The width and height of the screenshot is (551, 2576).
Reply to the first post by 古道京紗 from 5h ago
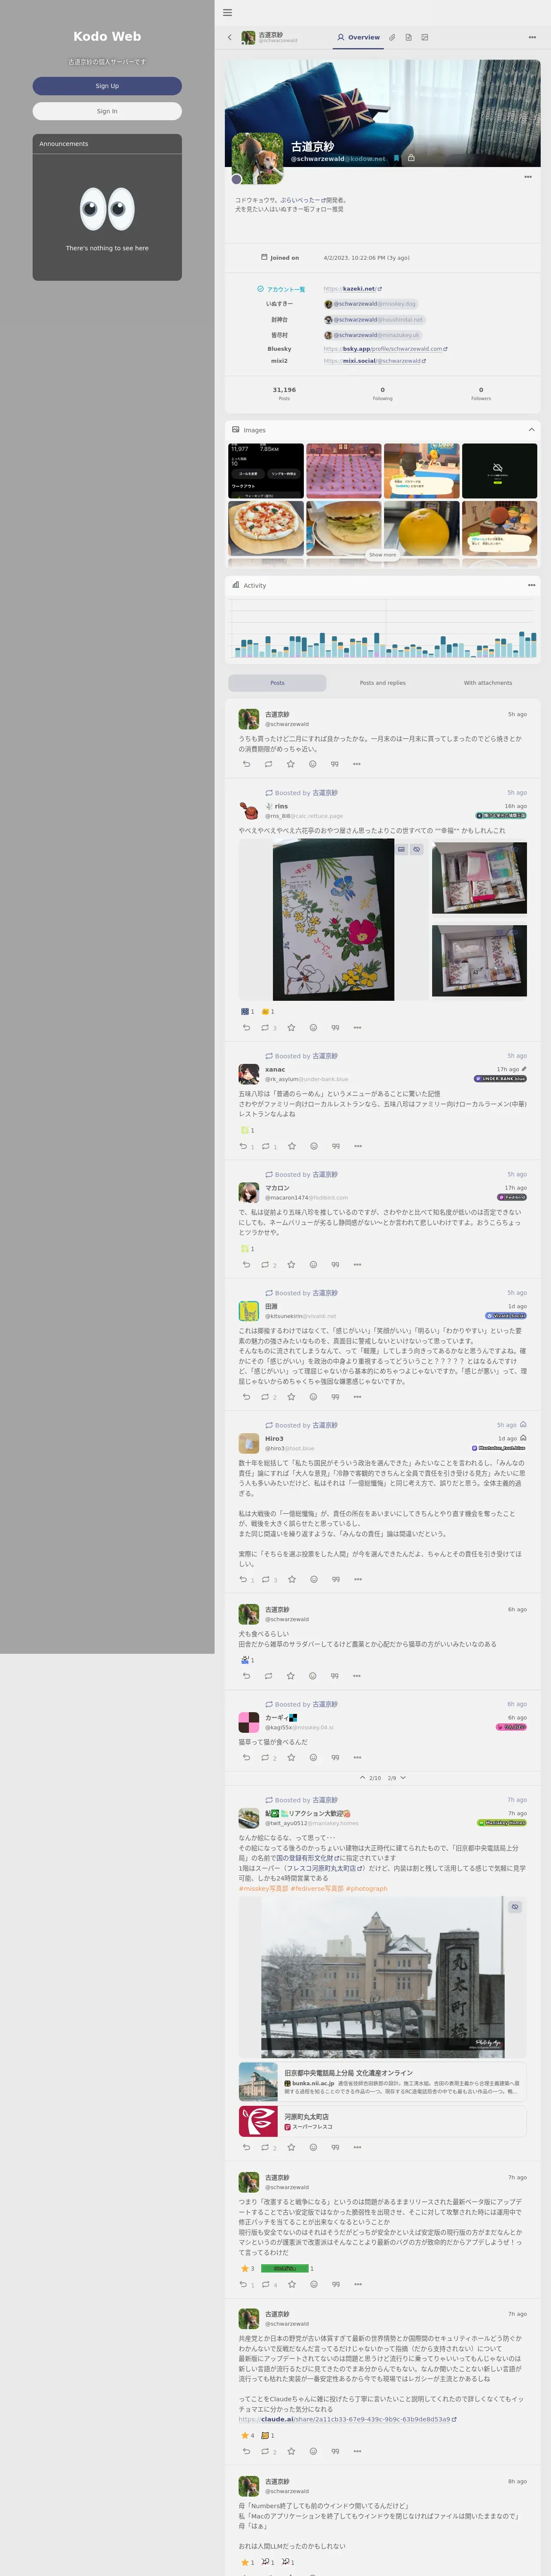(x=246, y=764)
